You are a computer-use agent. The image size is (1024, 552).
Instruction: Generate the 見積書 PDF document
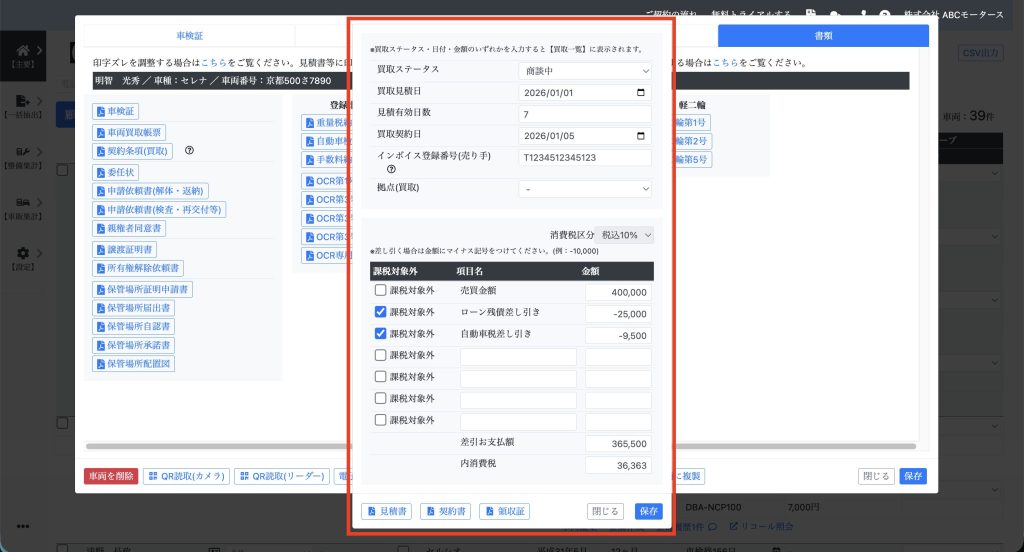point(386,511)
